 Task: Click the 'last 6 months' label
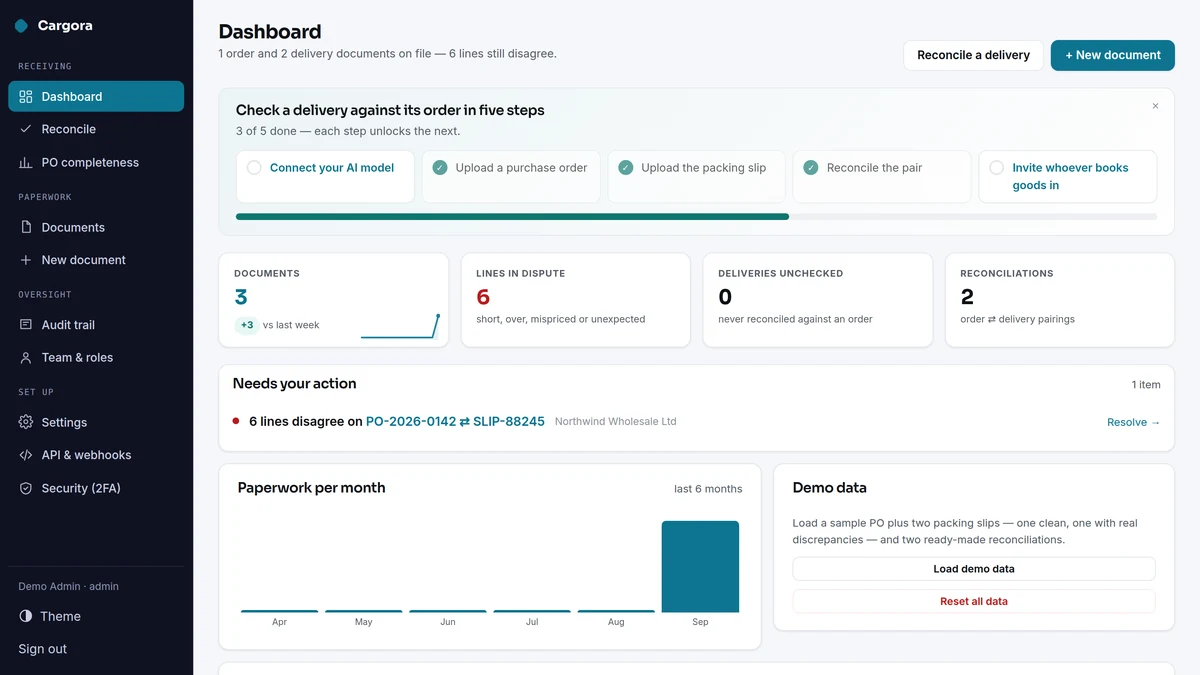pyautogui.click(x=708, y=489)
